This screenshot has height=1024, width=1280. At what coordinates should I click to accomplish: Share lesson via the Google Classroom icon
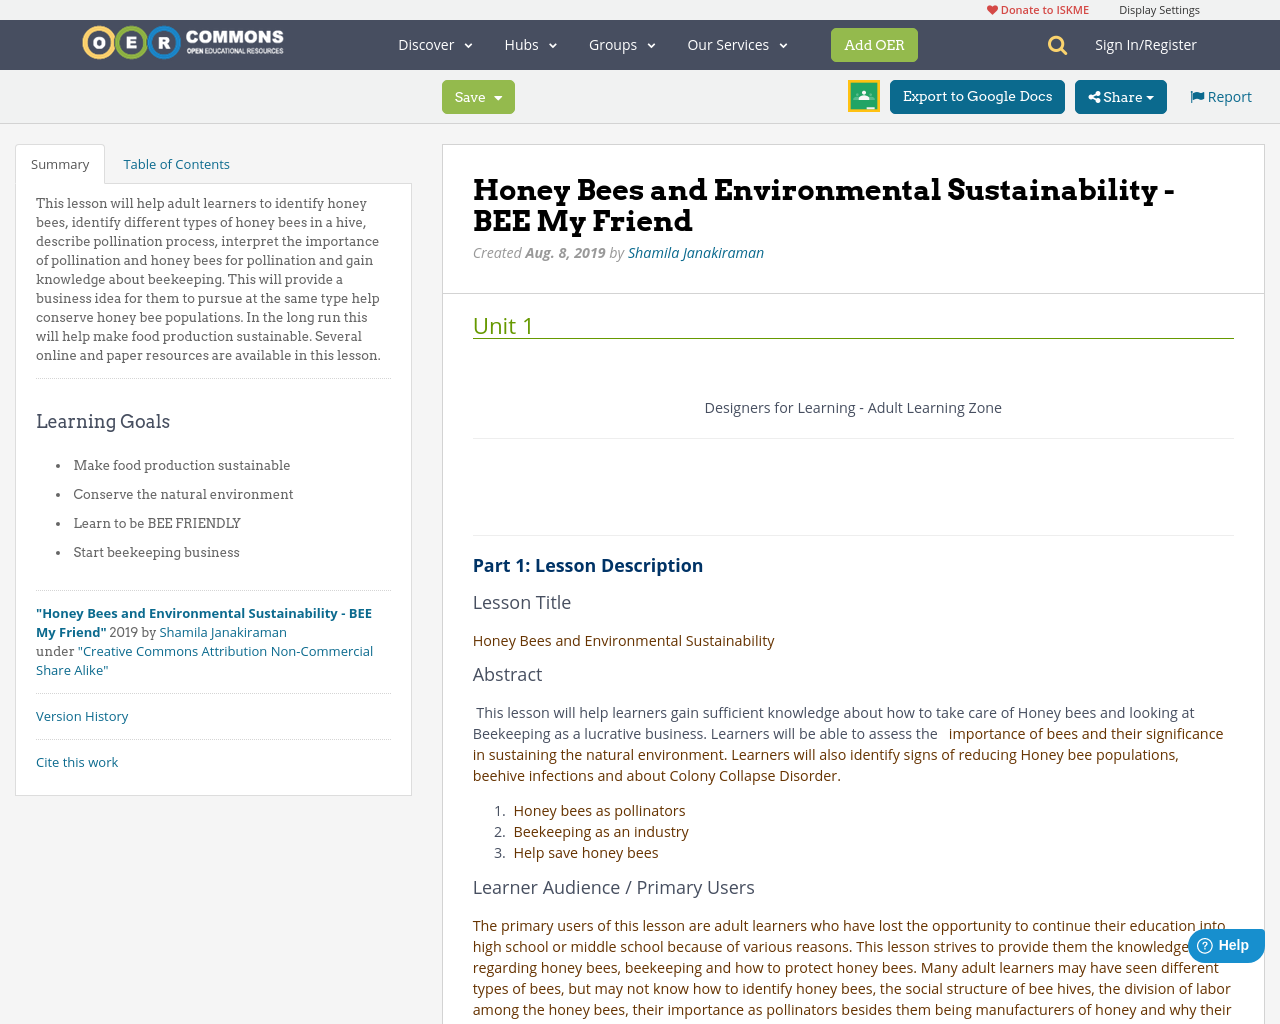tap(862, 97)
